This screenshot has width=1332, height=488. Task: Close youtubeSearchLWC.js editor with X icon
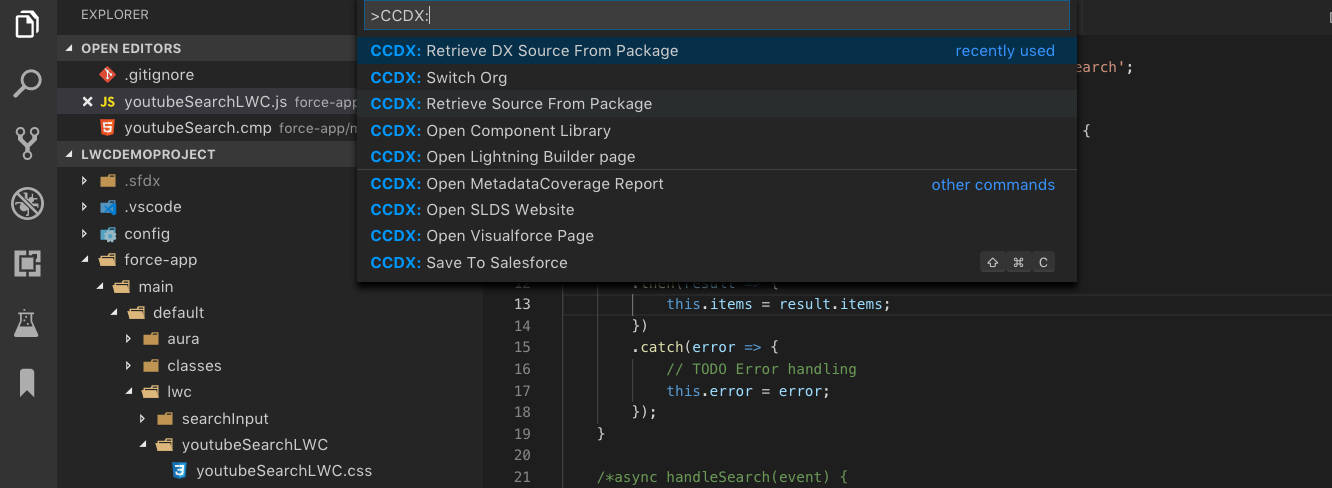coord(87,101)
